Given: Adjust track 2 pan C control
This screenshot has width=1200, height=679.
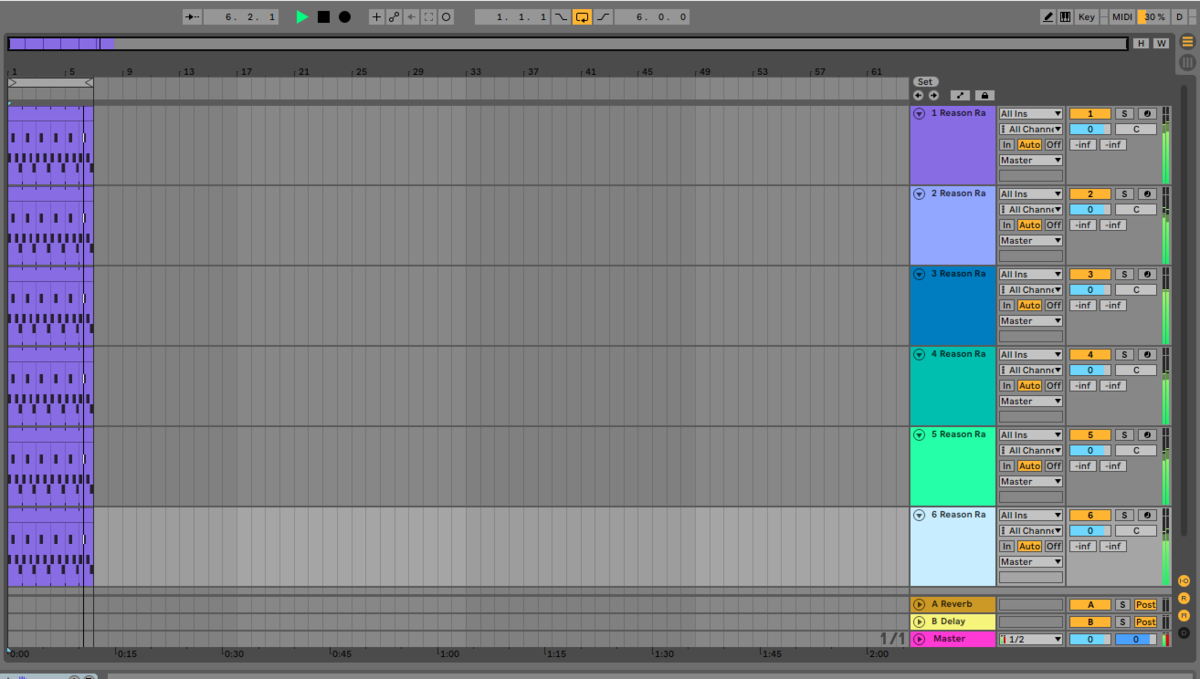Looking at the screenshot, I should [1136, 210].
